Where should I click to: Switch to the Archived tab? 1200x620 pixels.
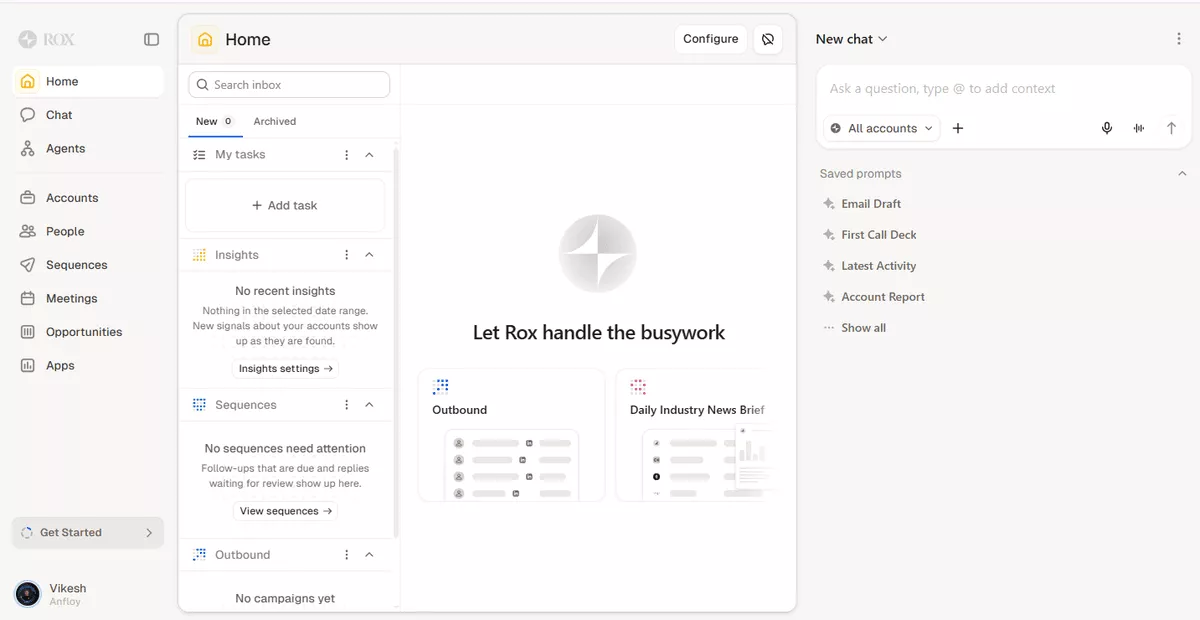275,121
